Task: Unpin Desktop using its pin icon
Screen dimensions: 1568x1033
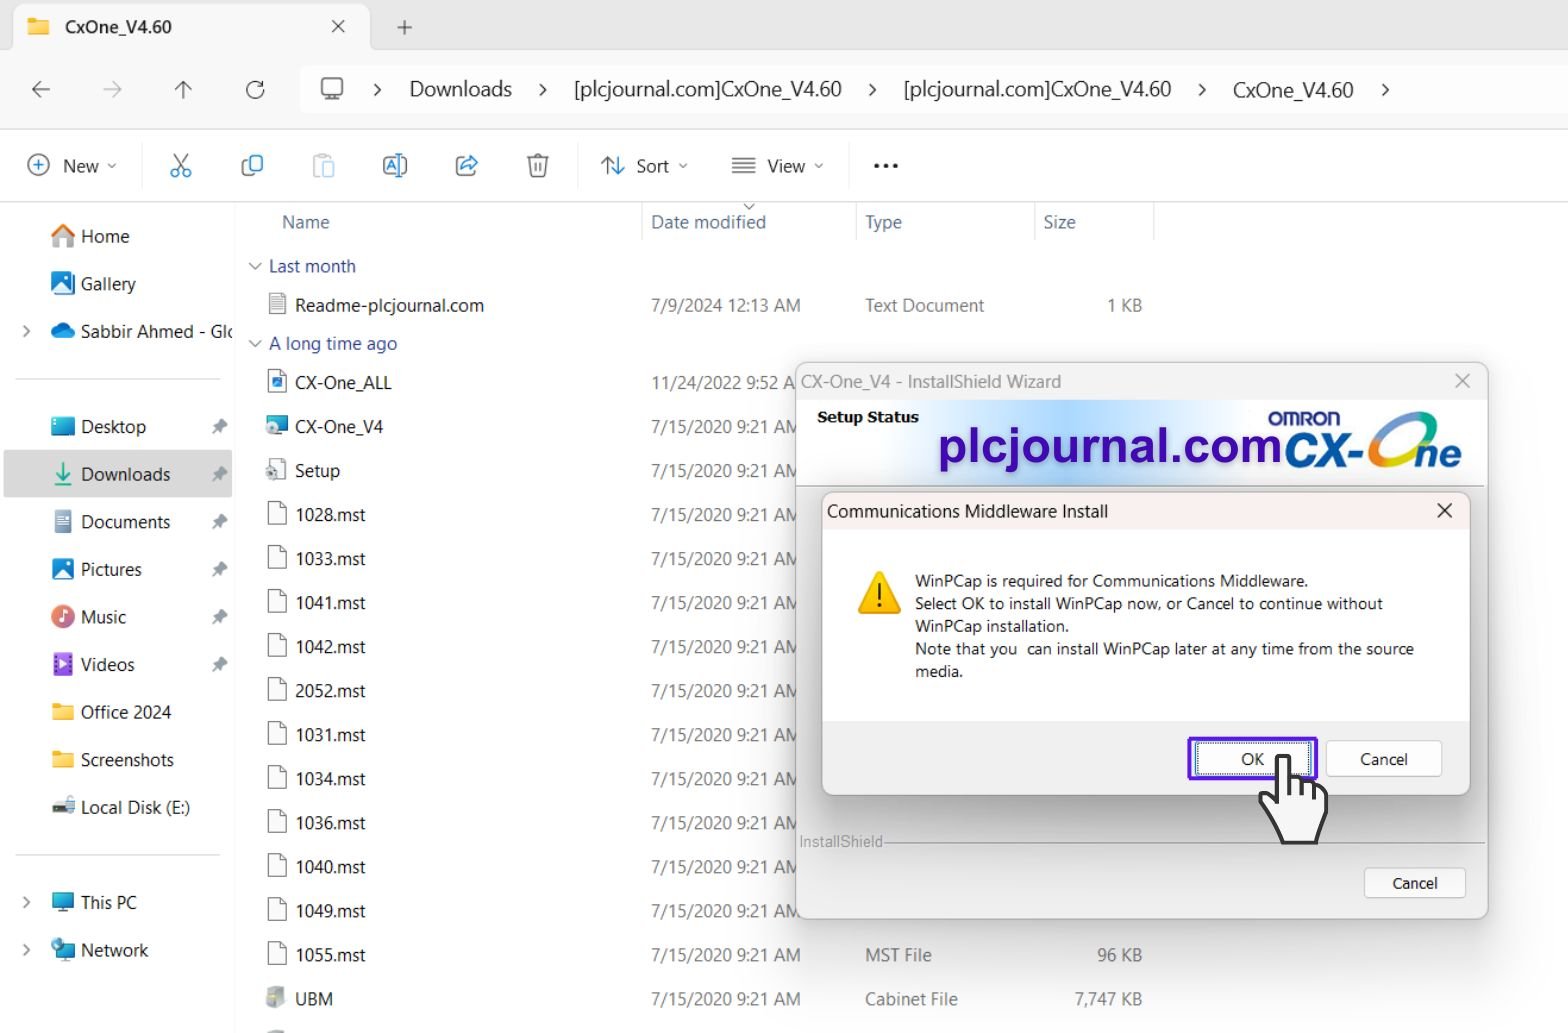Action: coord(219,427)
